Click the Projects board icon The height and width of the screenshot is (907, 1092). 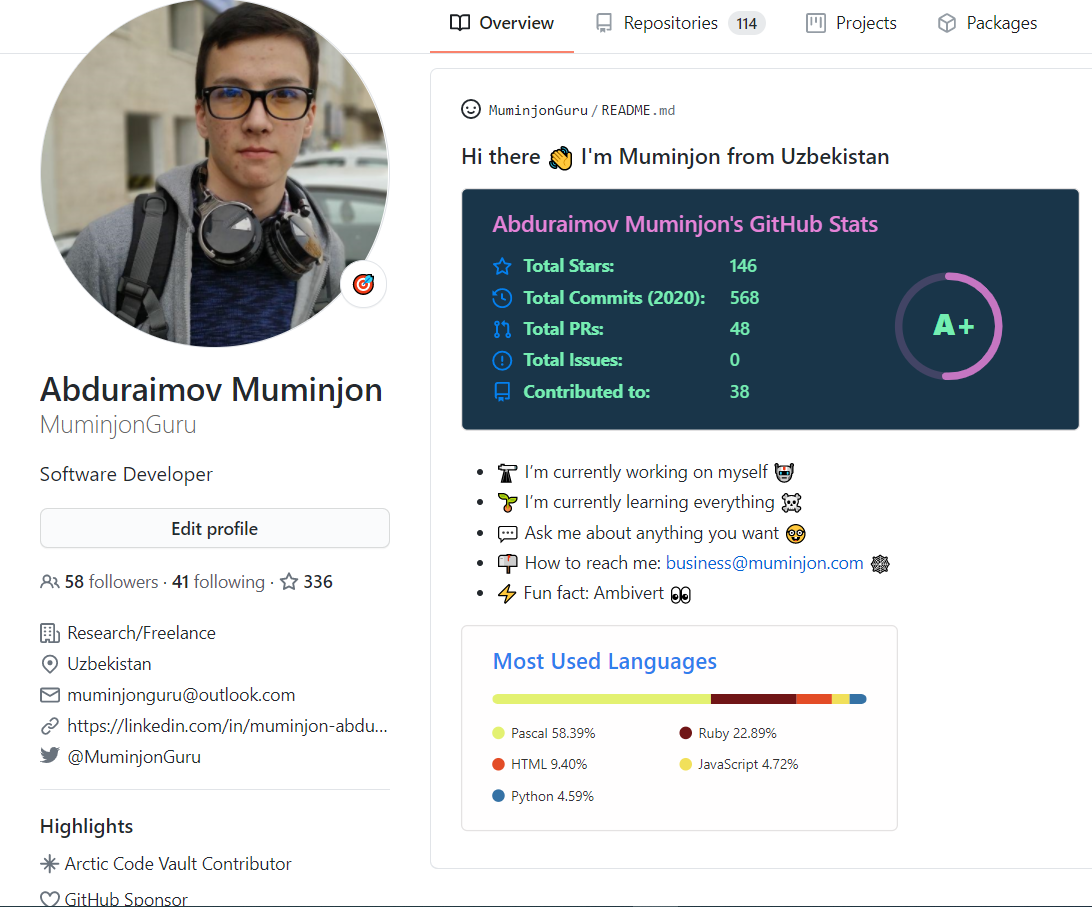[x=816, y=23]
